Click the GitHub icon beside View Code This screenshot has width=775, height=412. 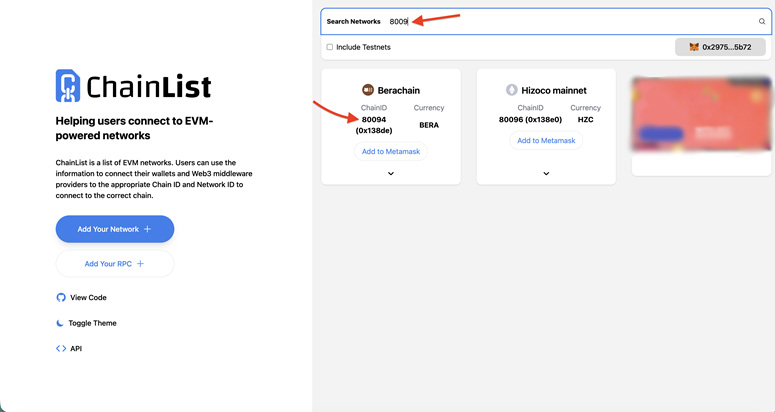(x=61, y=298)
